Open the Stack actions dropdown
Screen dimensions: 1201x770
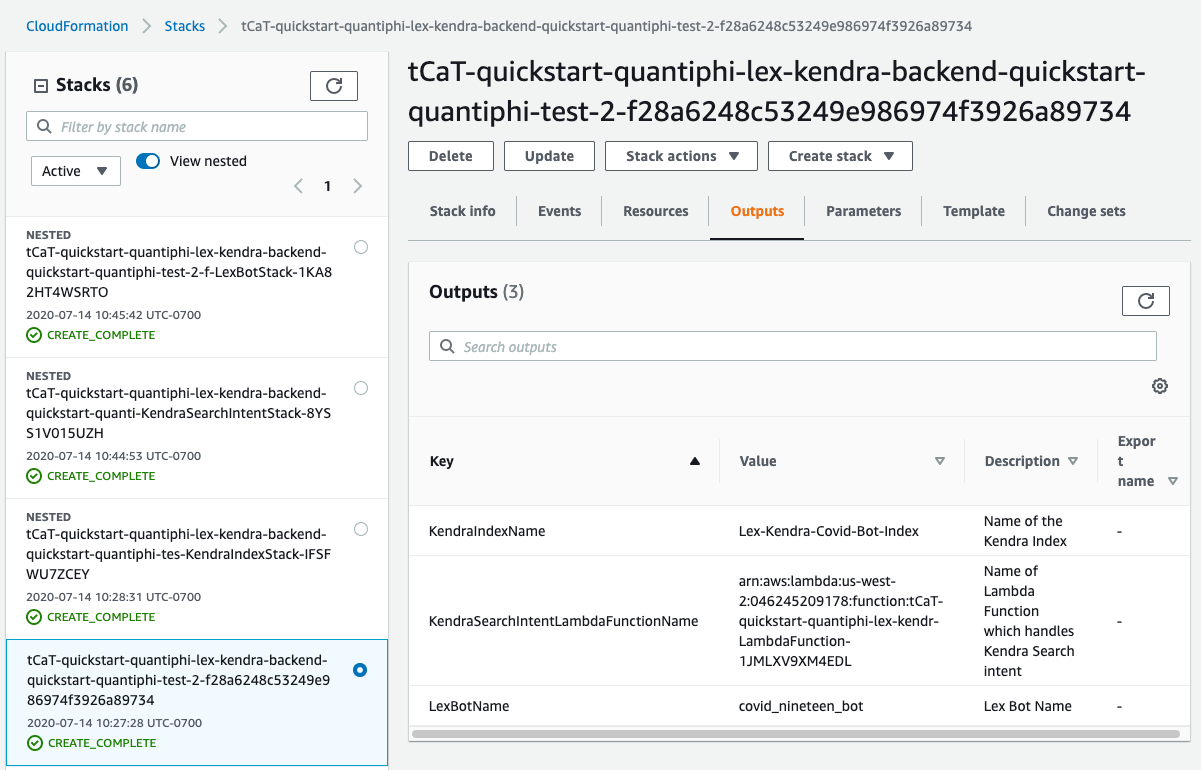tap(683, 156)
